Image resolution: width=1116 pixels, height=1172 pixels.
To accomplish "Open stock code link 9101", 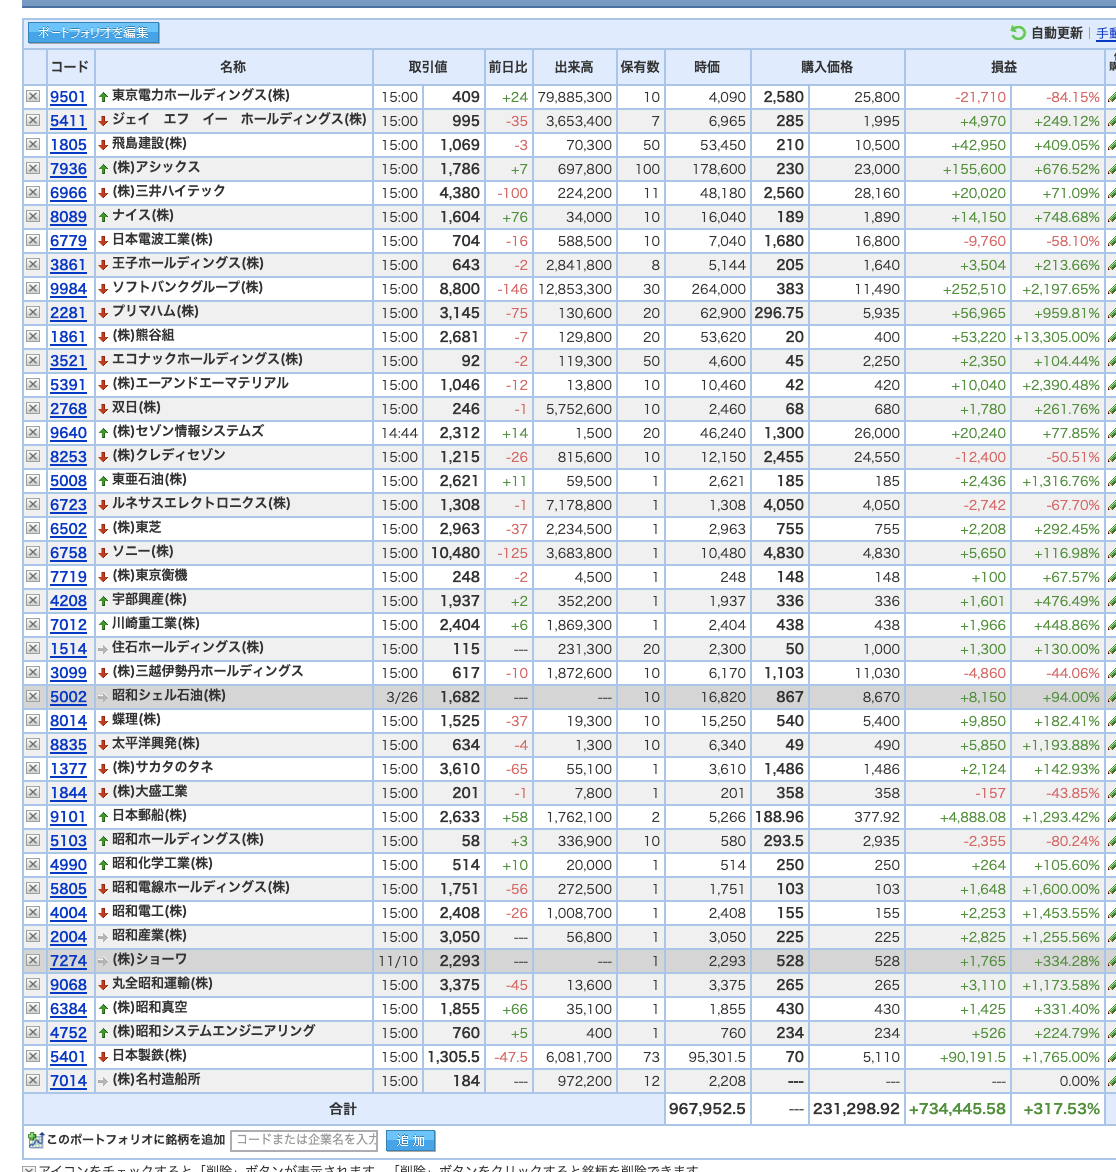I will coord(68,816).
